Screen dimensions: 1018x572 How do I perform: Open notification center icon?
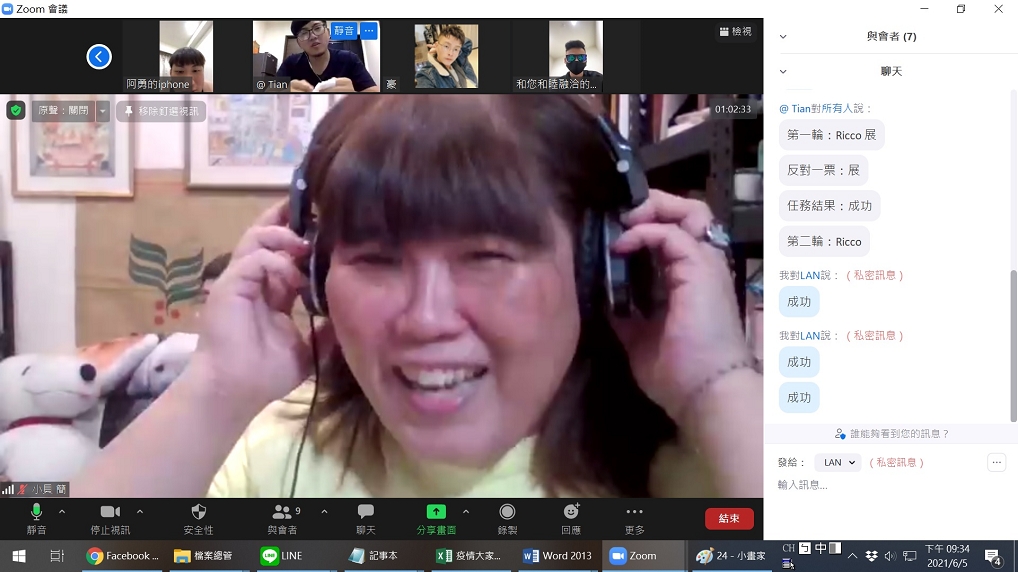point(993,556)
